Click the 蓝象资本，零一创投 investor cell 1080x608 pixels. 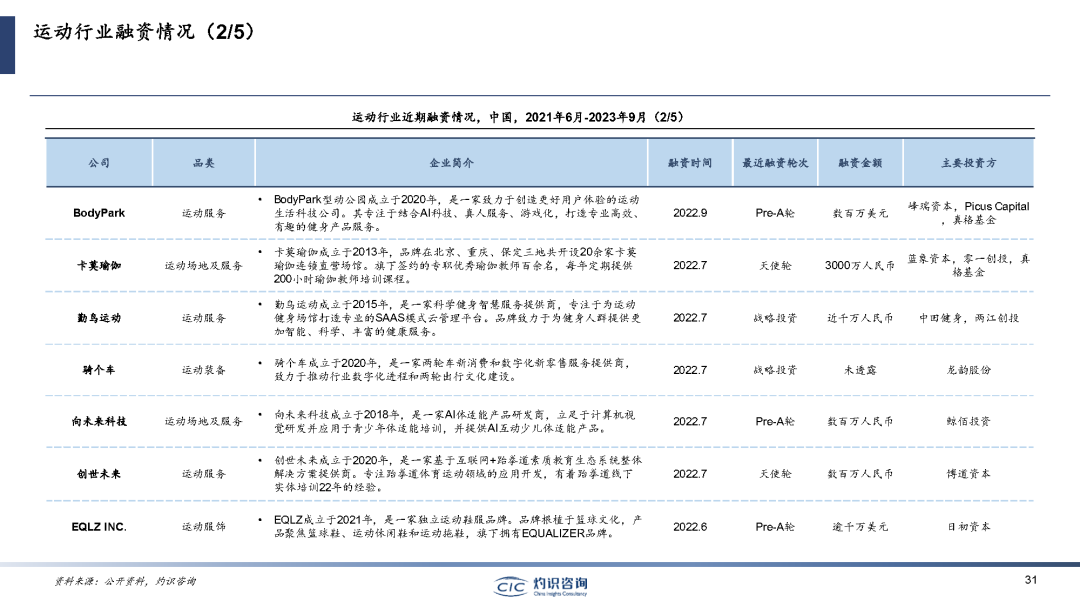click(x=968, y=266)
